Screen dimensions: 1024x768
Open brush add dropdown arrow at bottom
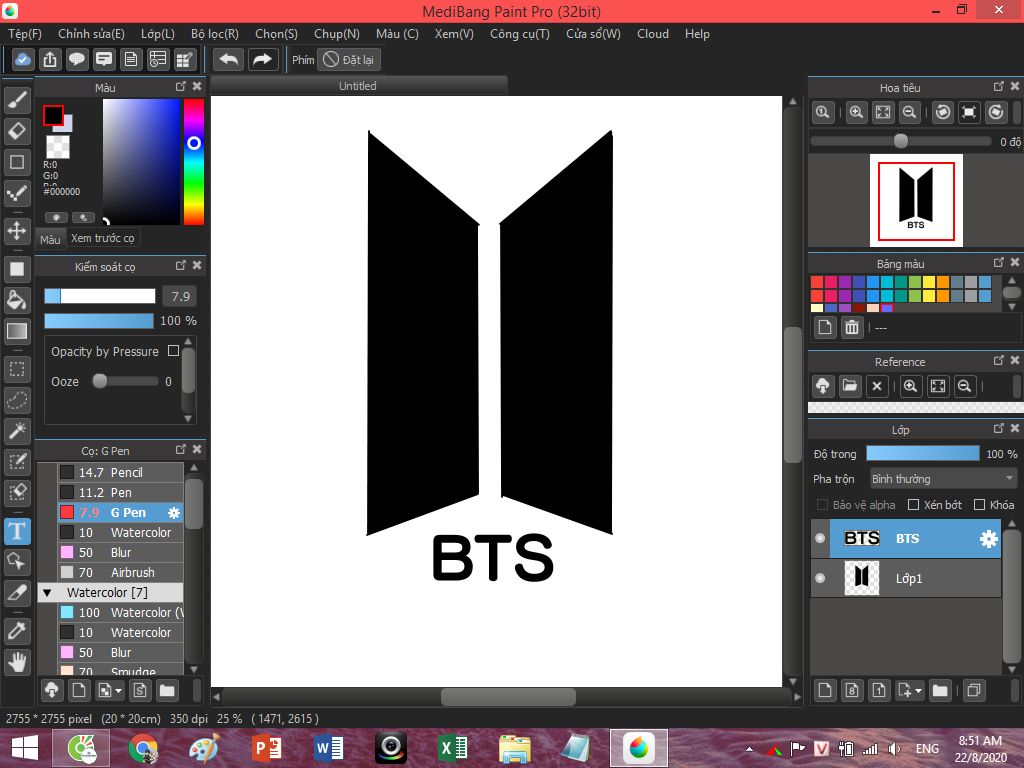[118, 690]
